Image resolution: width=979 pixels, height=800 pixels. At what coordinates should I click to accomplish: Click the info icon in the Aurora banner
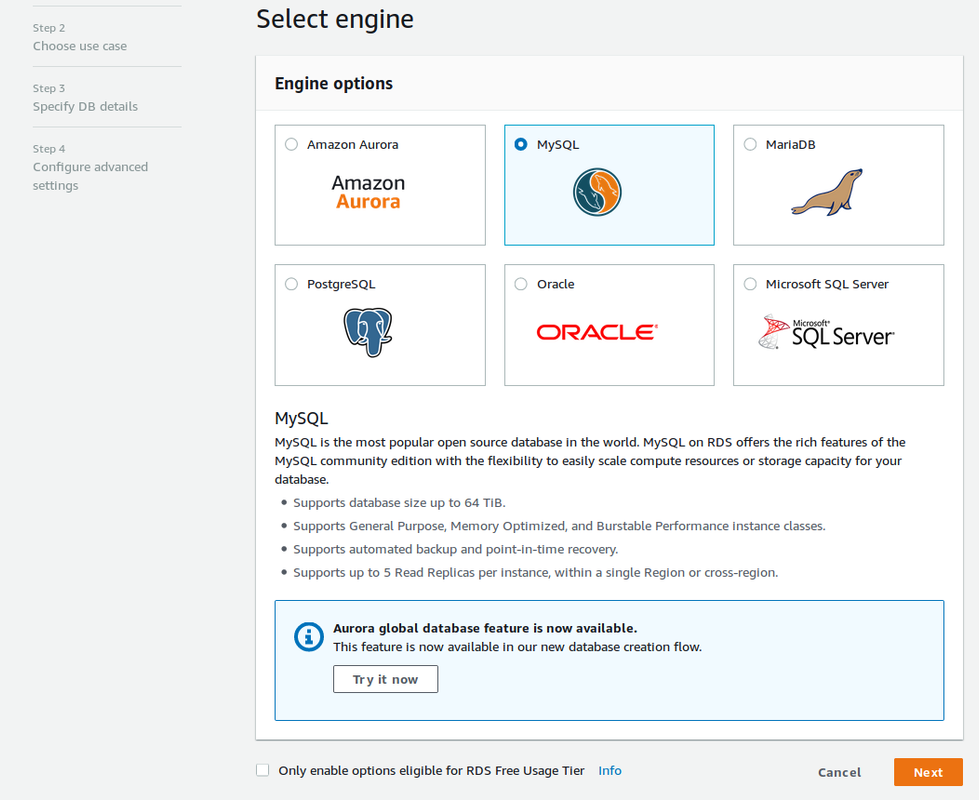[308, 636]
